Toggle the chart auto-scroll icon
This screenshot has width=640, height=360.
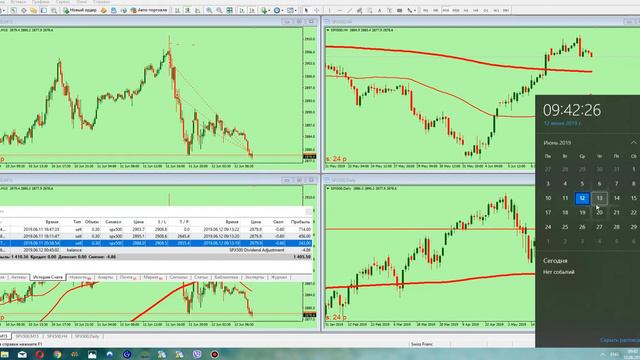point(242,10)
